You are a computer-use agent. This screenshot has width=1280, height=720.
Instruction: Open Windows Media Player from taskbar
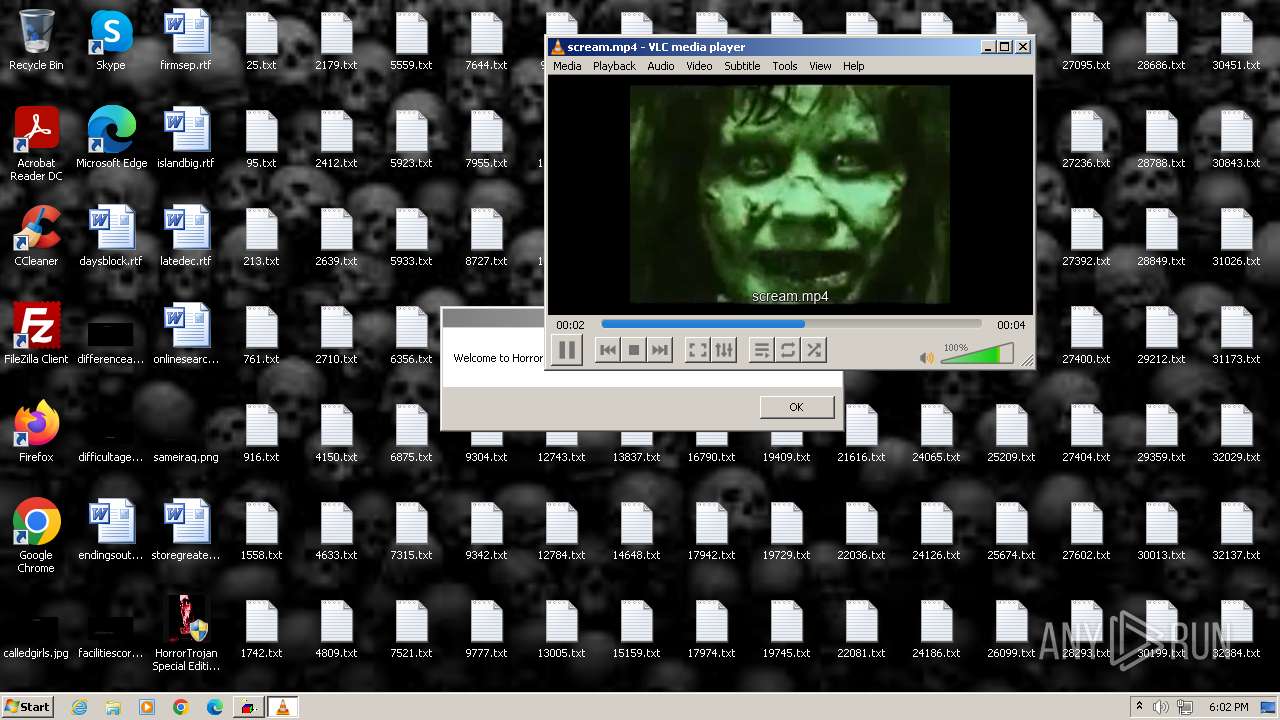(147, 707)
